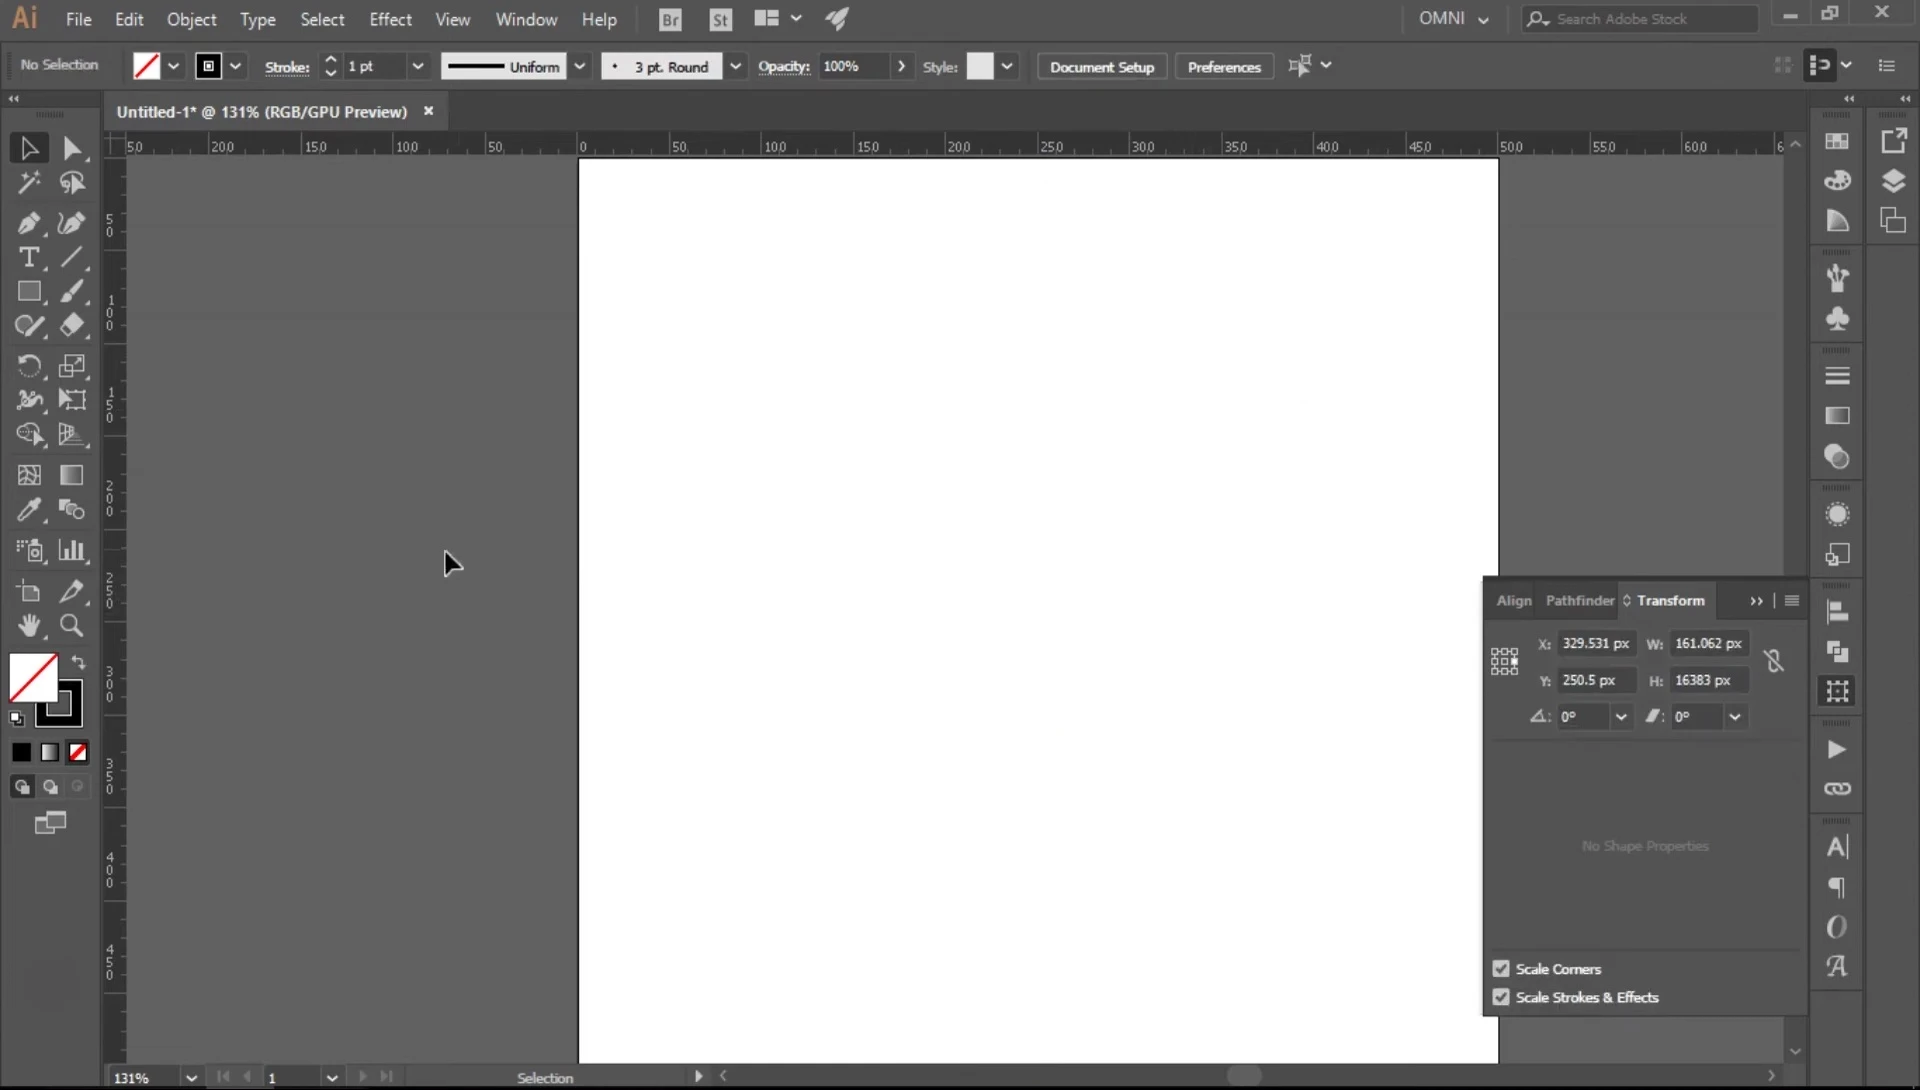
Task: Select the Gradient tool
Action: point(71,475)
